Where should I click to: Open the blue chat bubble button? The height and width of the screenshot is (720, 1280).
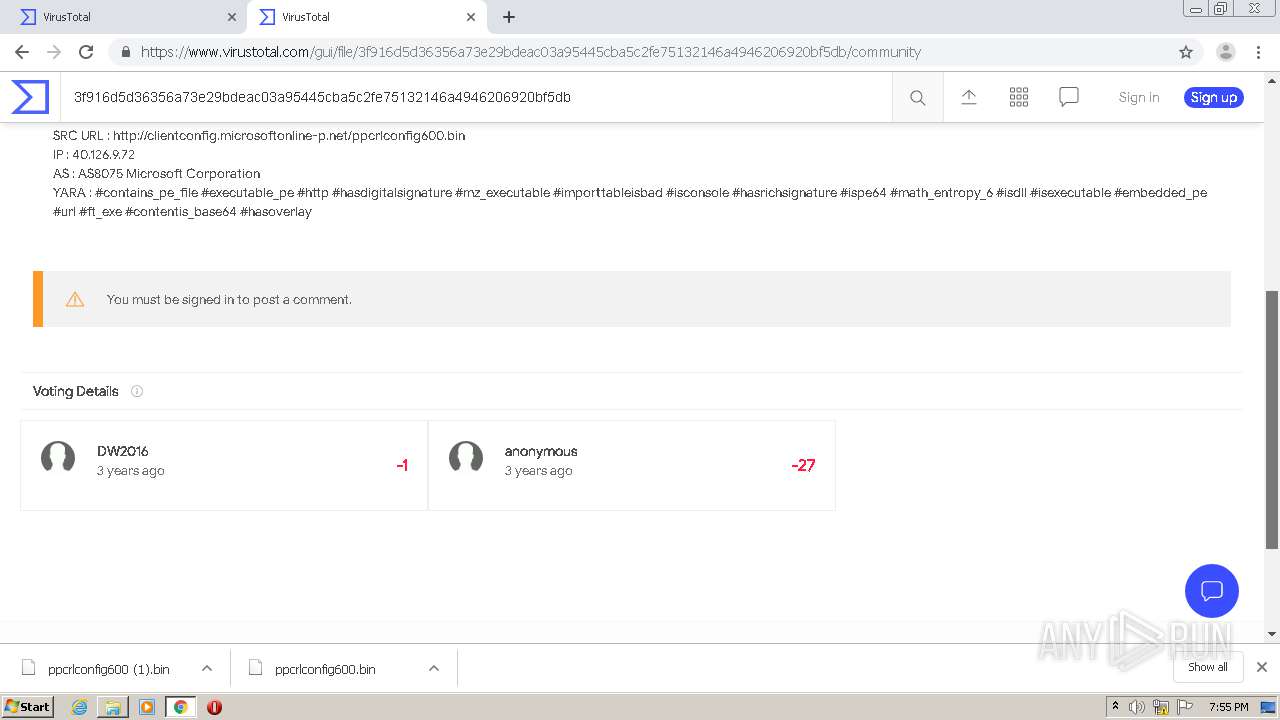[1212, 590]
